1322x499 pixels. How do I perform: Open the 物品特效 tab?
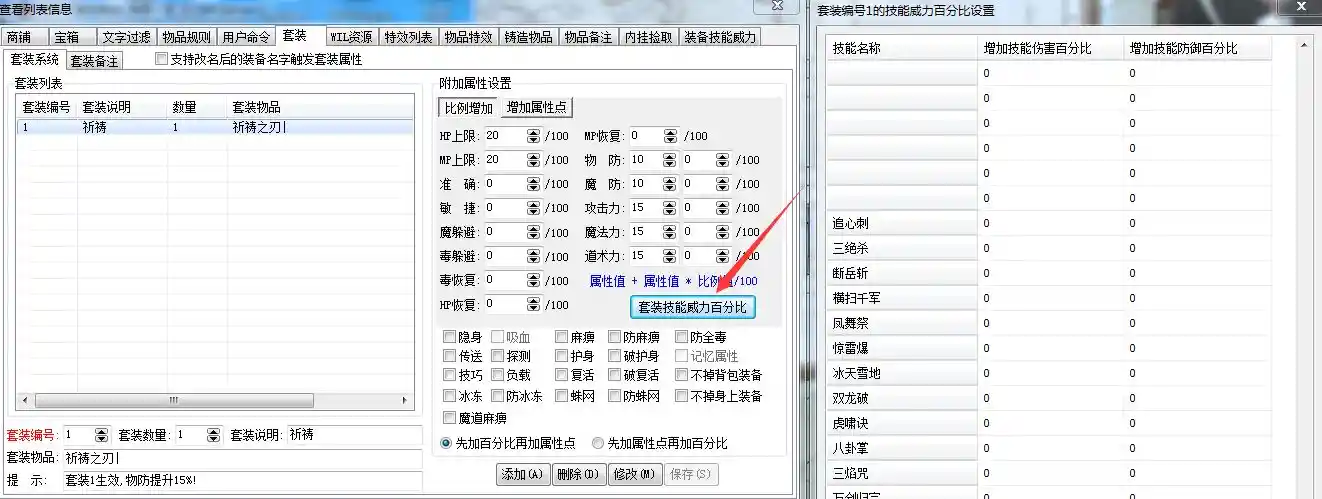pyautogui.click(x=468, y=37)
